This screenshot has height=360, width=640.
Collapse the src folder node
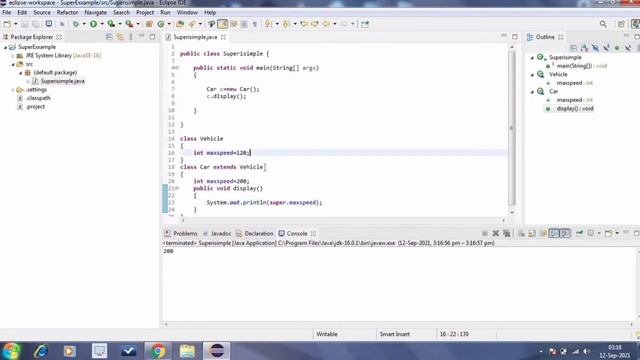[13, 64]
